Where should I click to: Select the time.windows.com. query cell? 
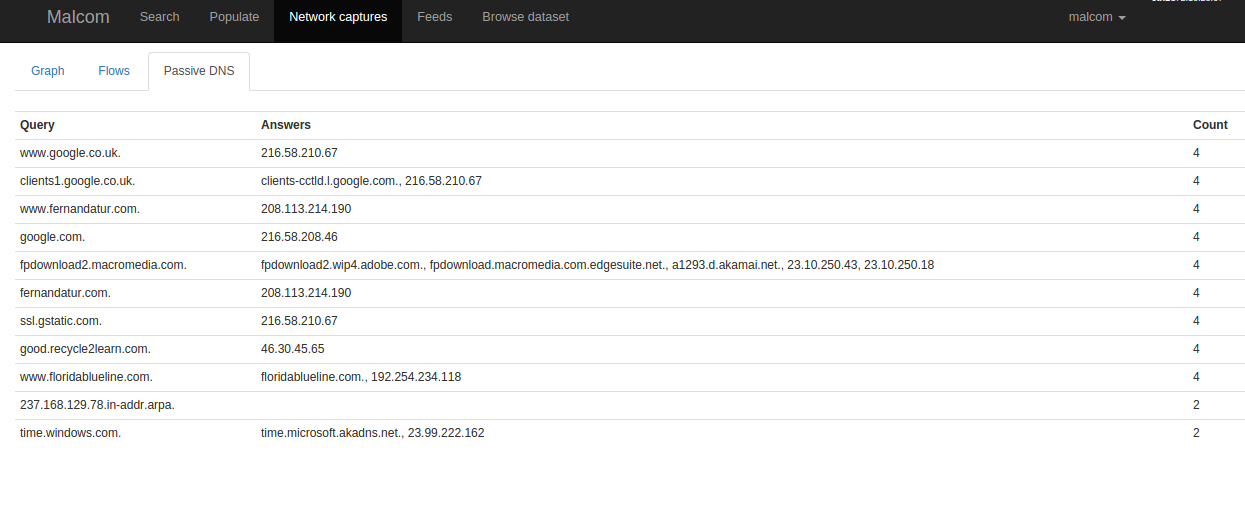click(x=70, y=433)
